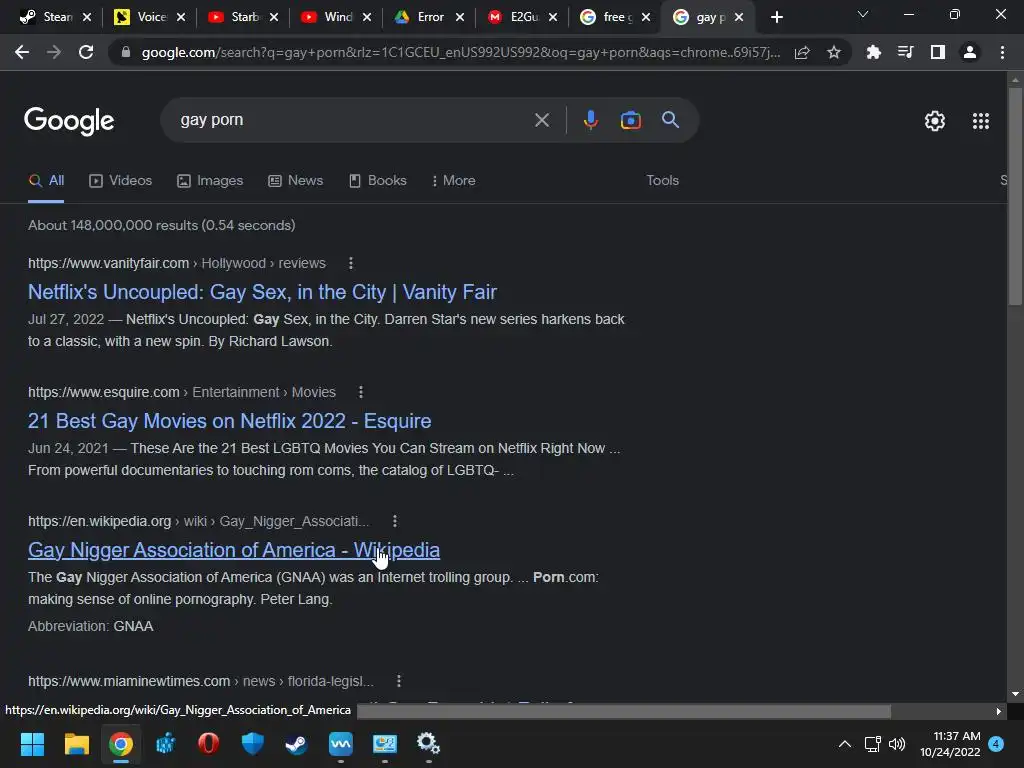Open Windows Security shield on taskbar
Screen dimensions: 1024x768
(252, 744)
